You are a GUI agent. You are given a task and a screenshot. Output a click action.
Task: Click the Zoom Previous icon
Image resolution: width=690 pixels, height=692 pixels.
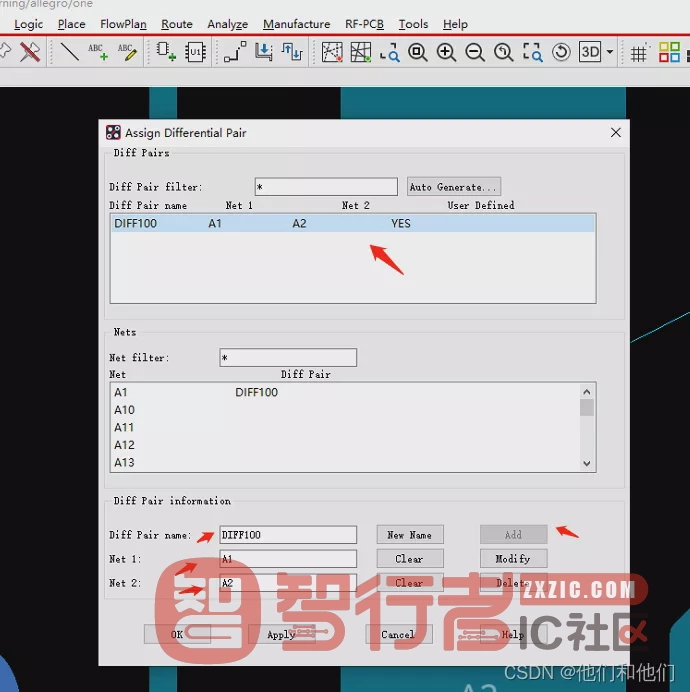click(x=504, y=52)
